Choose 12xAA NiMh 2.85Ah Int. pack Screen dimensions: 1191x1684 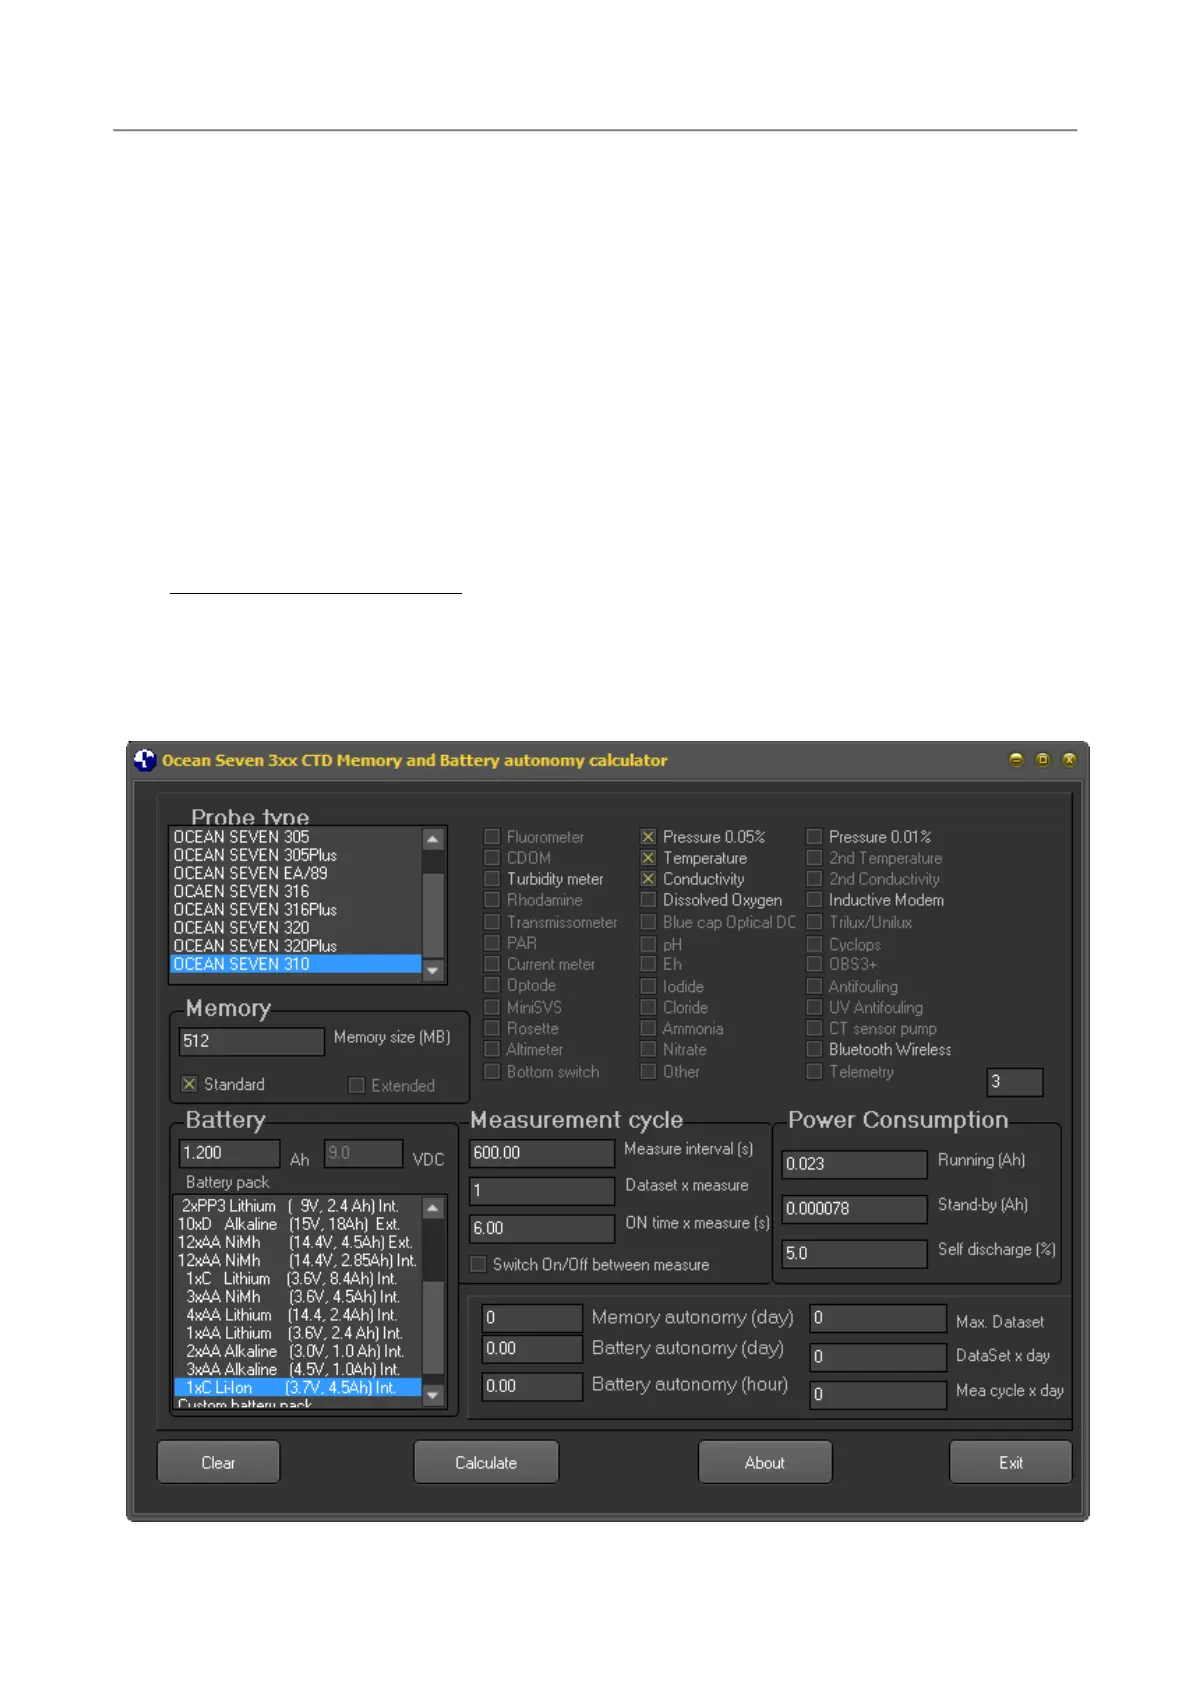(x=297, y=1260)
